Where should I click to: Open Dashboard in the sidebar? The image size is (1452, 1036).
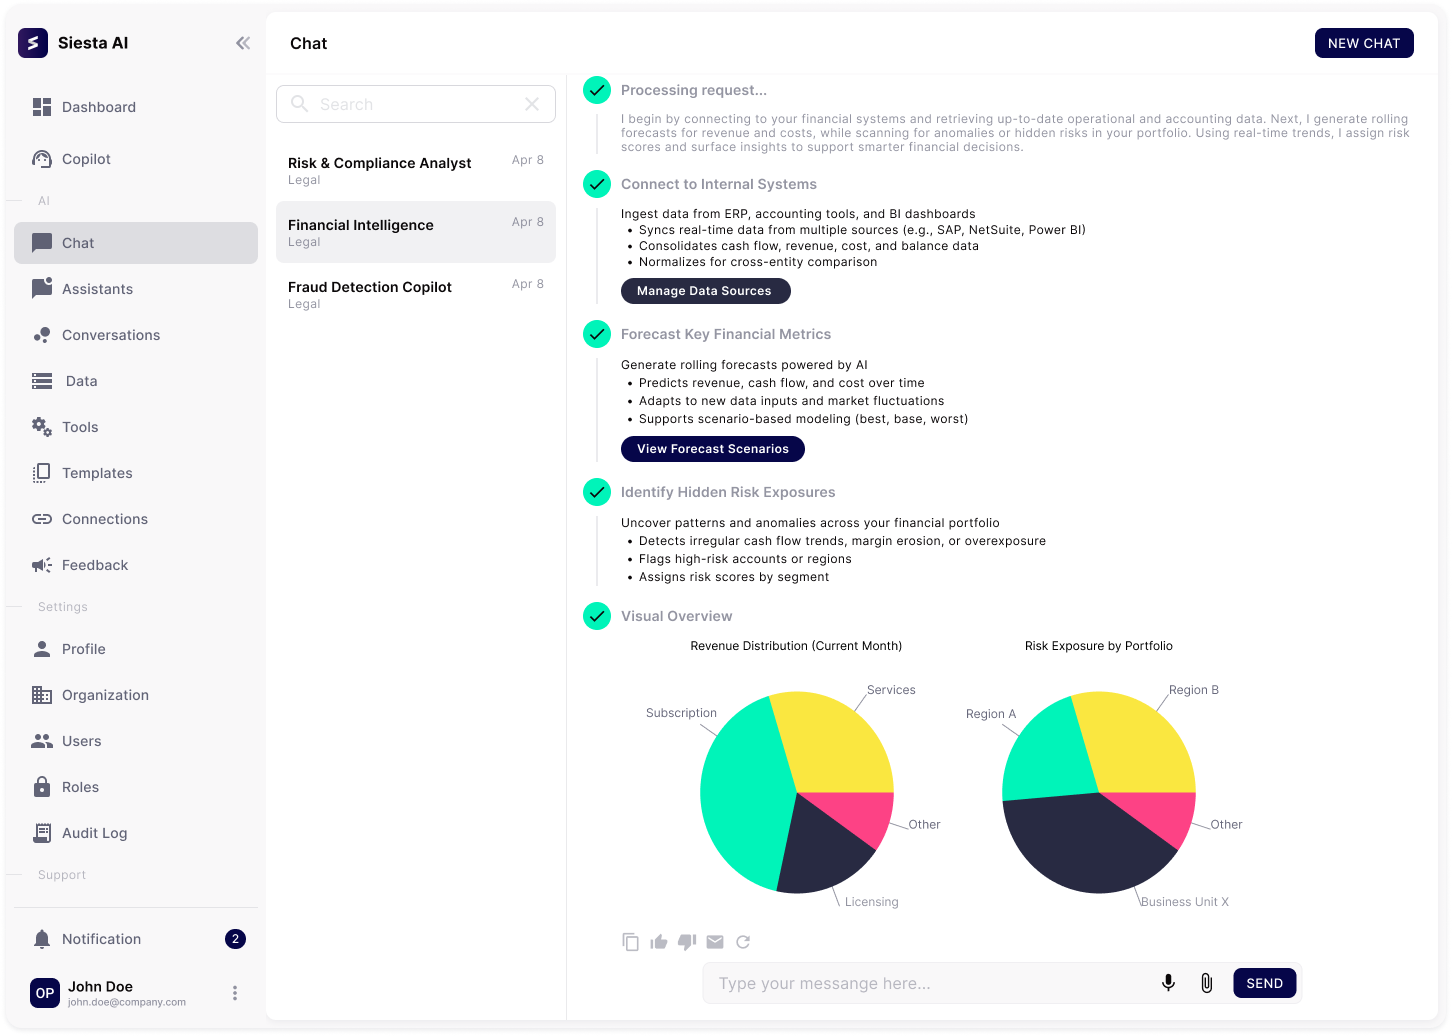click(98, 107)
